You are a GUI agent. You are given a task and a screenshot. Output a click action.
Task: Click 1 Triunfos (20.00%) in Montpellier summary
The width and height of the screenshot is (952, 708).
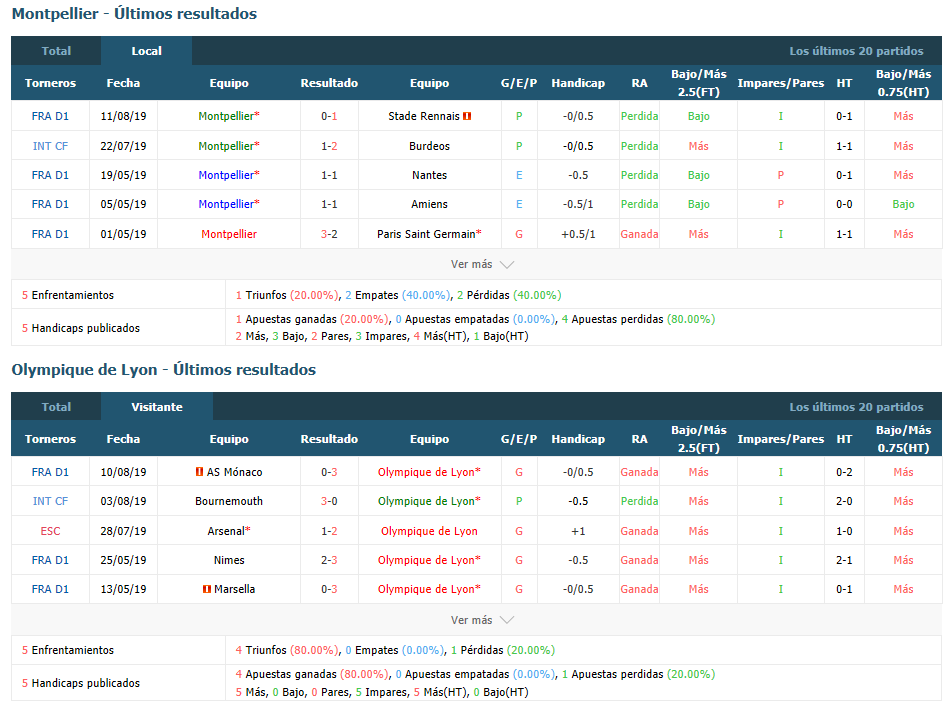coord(287,295)
